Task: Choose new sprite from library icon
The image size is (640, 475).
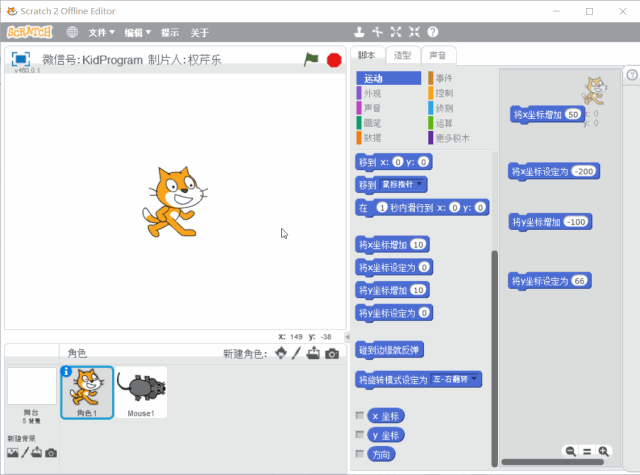Action: click(x=281, y=353)
